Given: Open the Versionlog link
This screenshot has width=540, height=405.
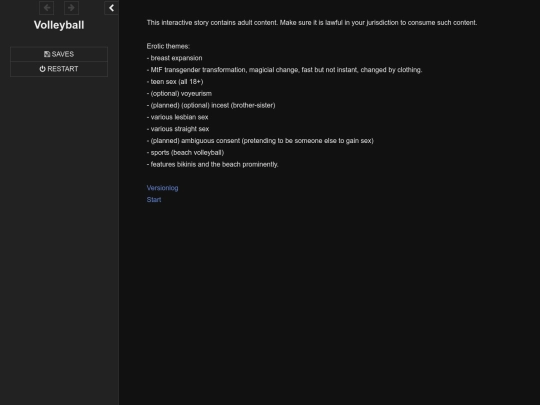Looking at the screenshot, I should (162, 188).
